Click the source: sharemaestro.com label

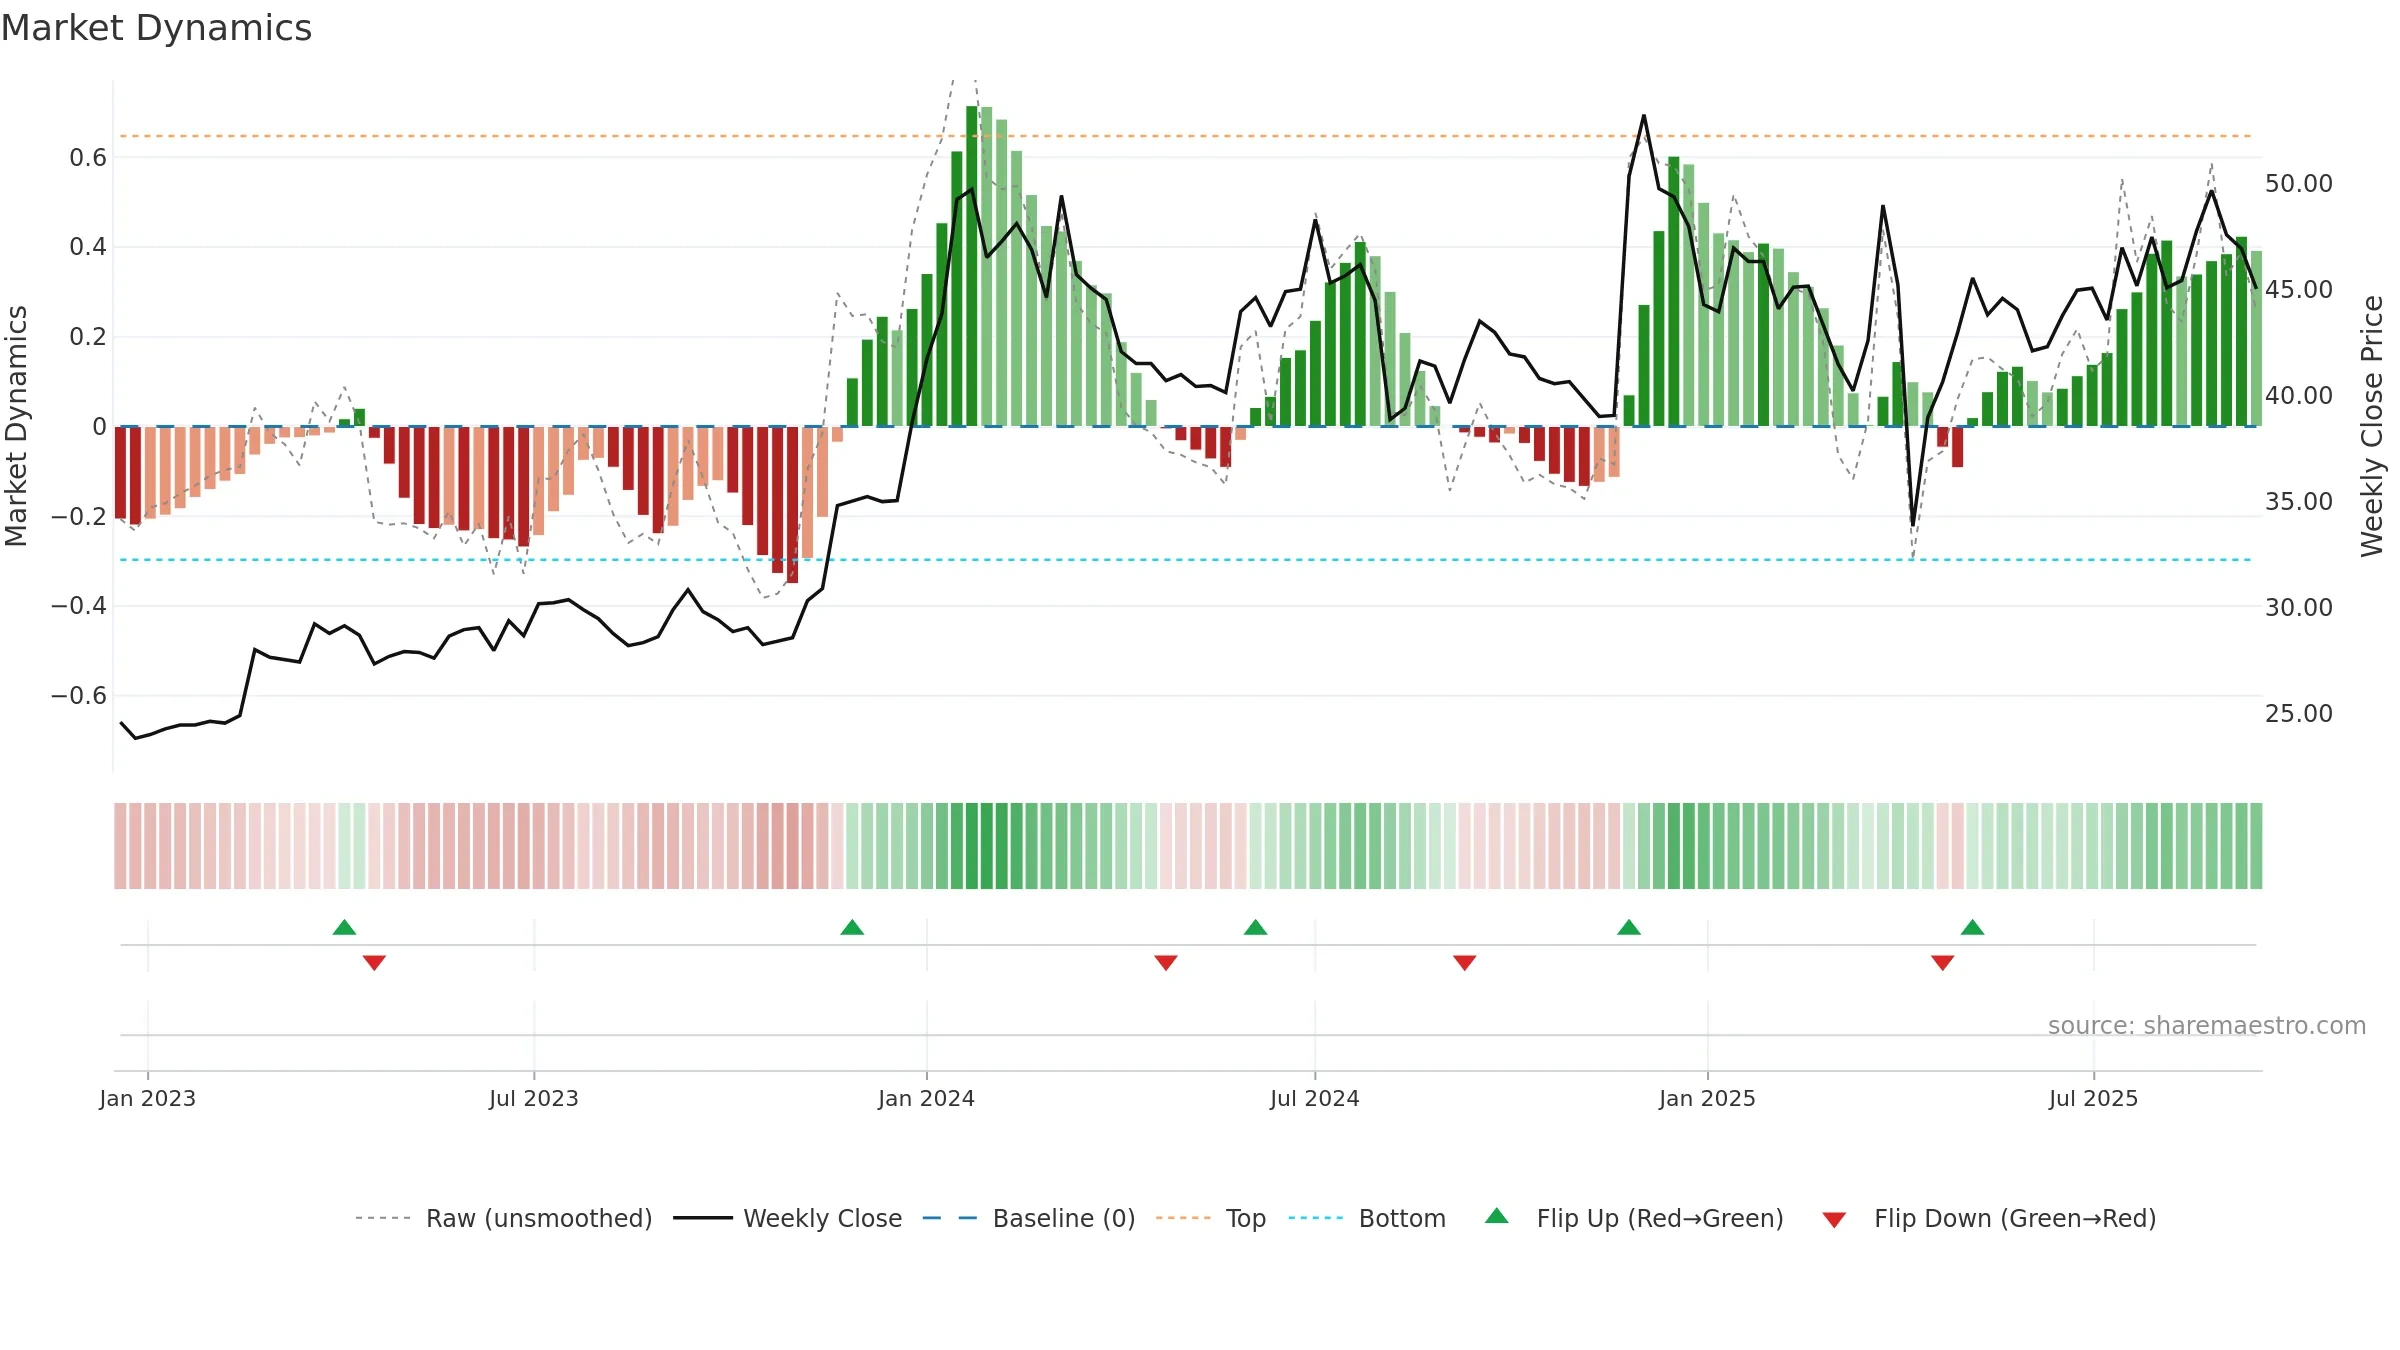click(2206, 1026)
